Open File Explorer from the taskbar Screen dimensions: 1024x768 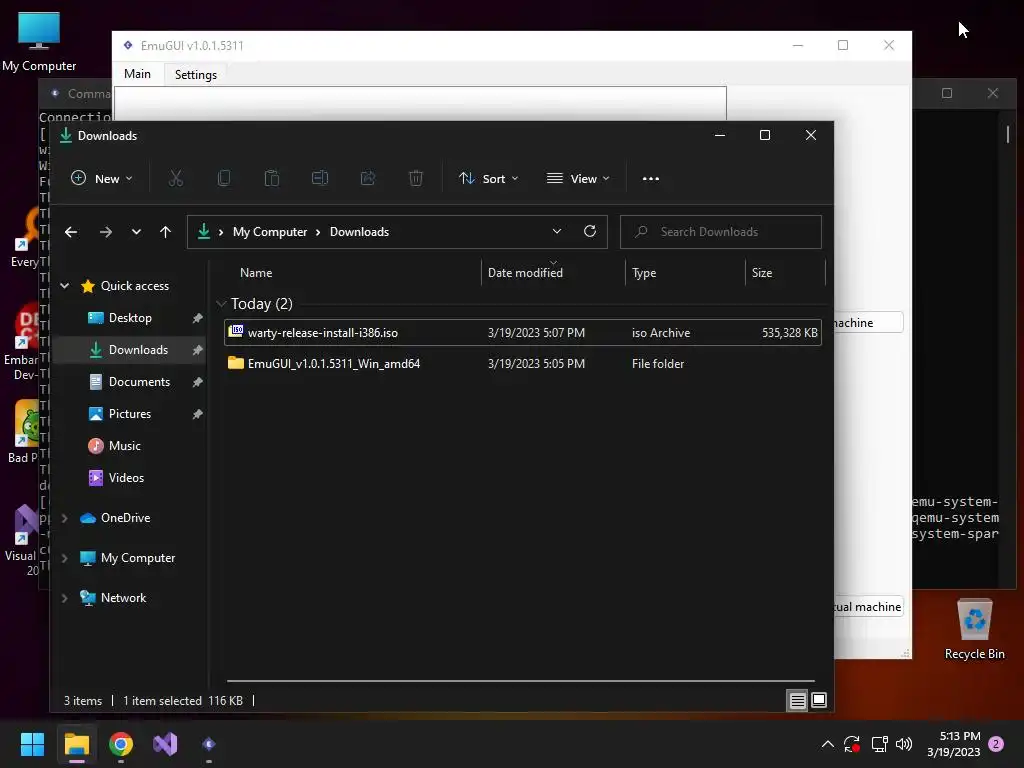click(77, 744)
